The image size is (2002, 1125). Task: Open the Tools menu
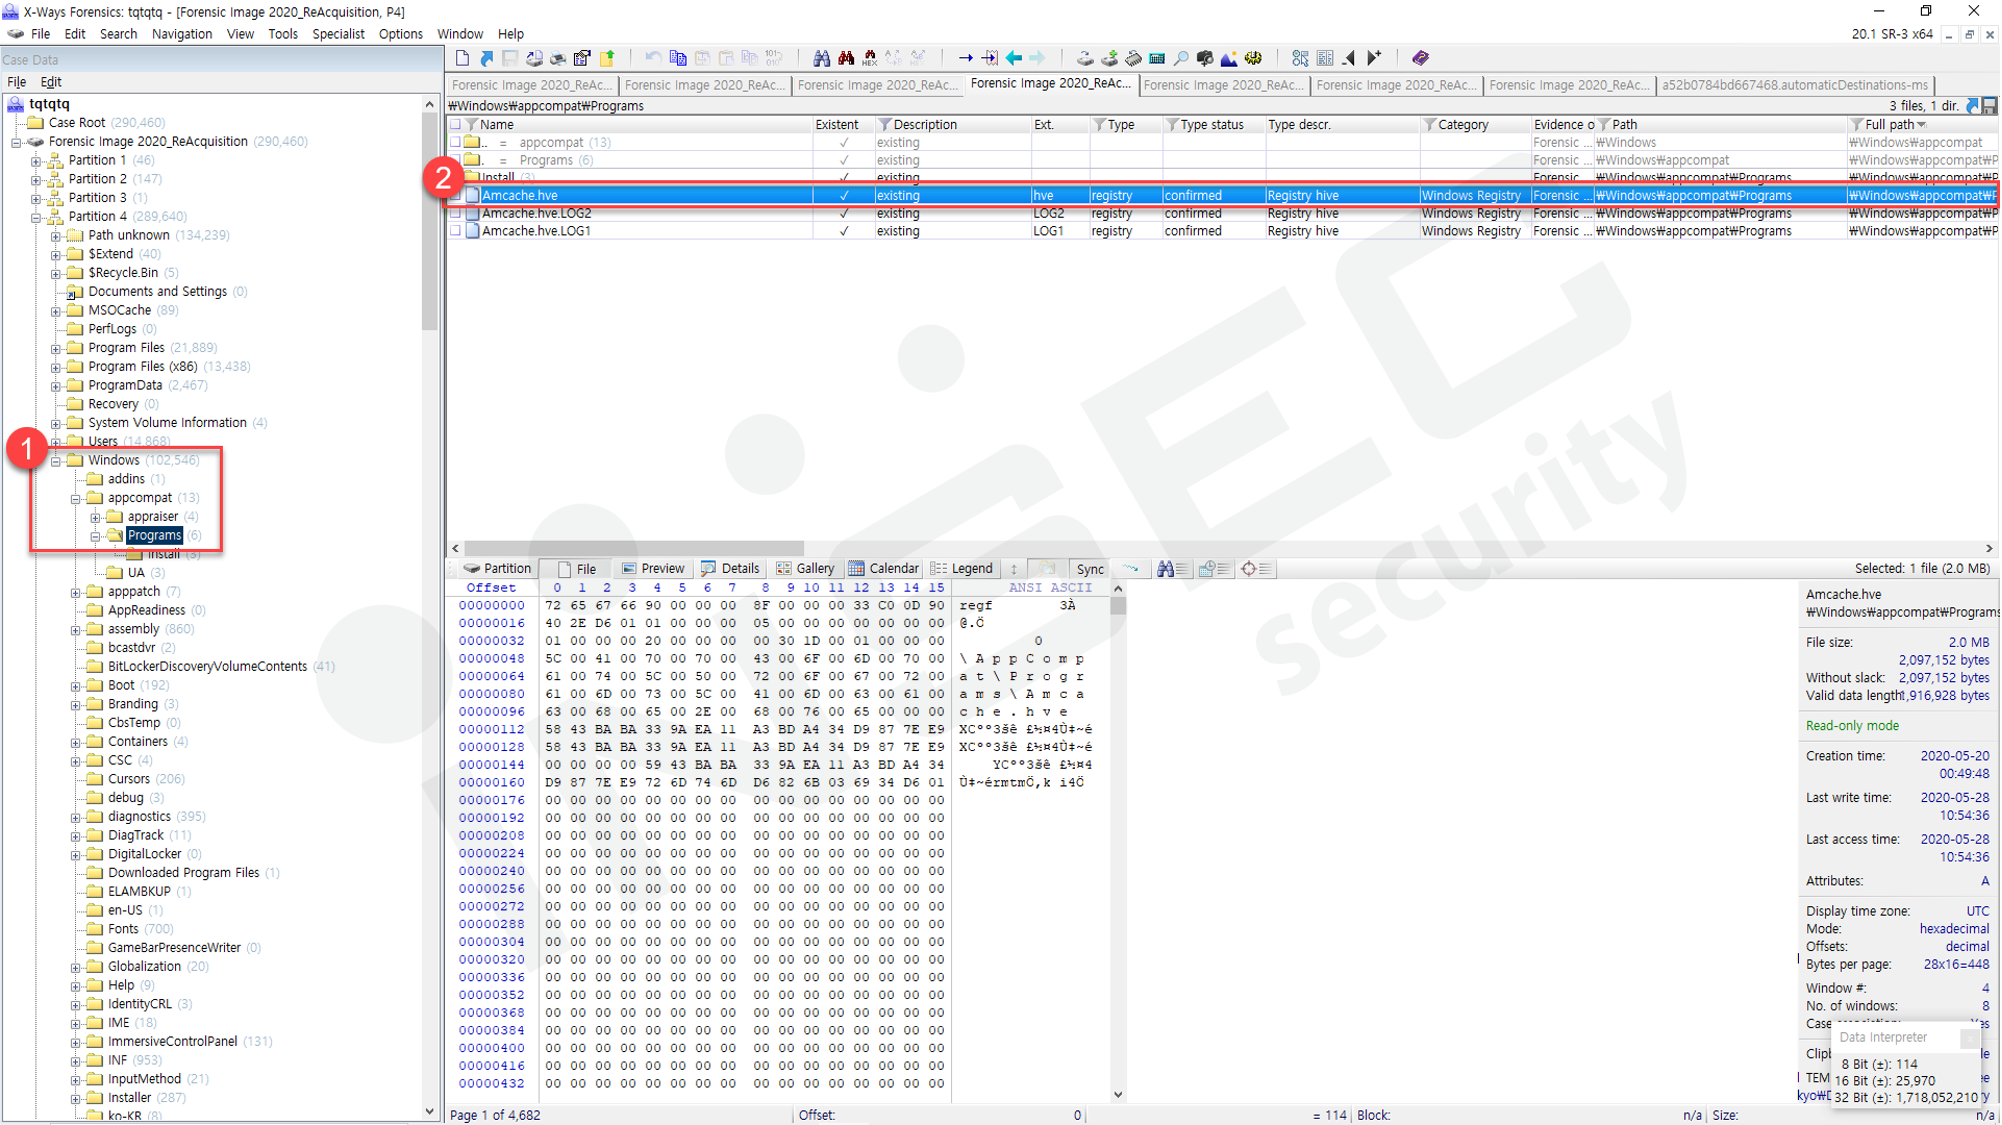pyautogui.click(x=283, y=34)
